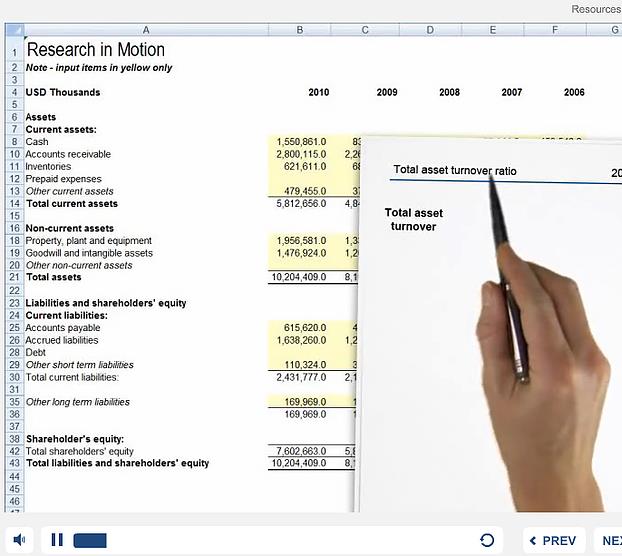Screen dimensions: 622x556
Task: Mute audio with the speaker icon
Action: click(20, 540)
